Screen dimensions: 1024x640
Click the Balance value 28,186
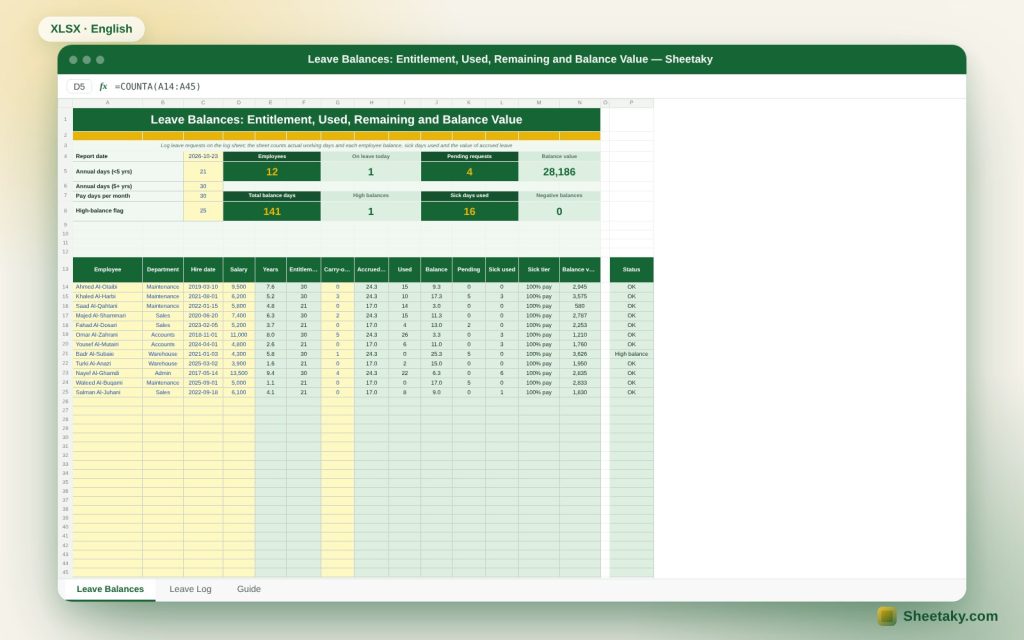point(559,172)
